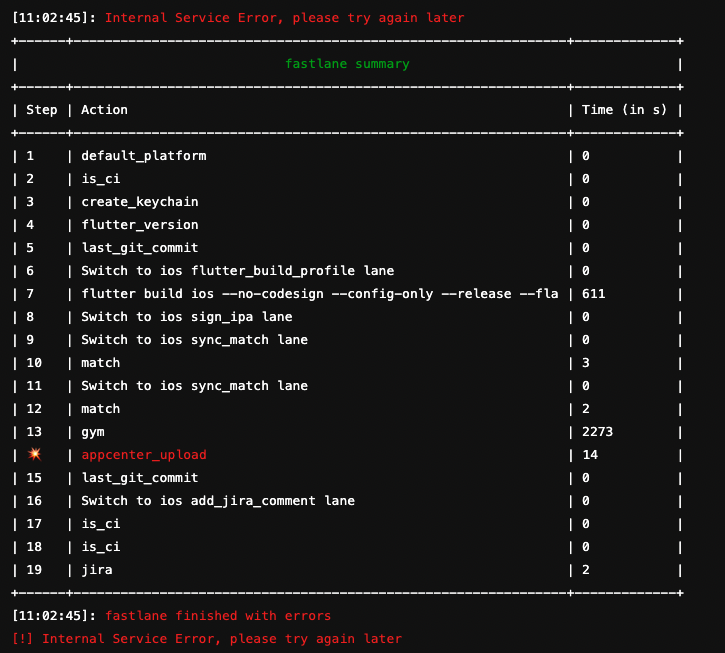The height and width of the screenshot is (653, 725).
Task: Click 'last_git_commit' in step 15
Action: [x=140, y=478]
